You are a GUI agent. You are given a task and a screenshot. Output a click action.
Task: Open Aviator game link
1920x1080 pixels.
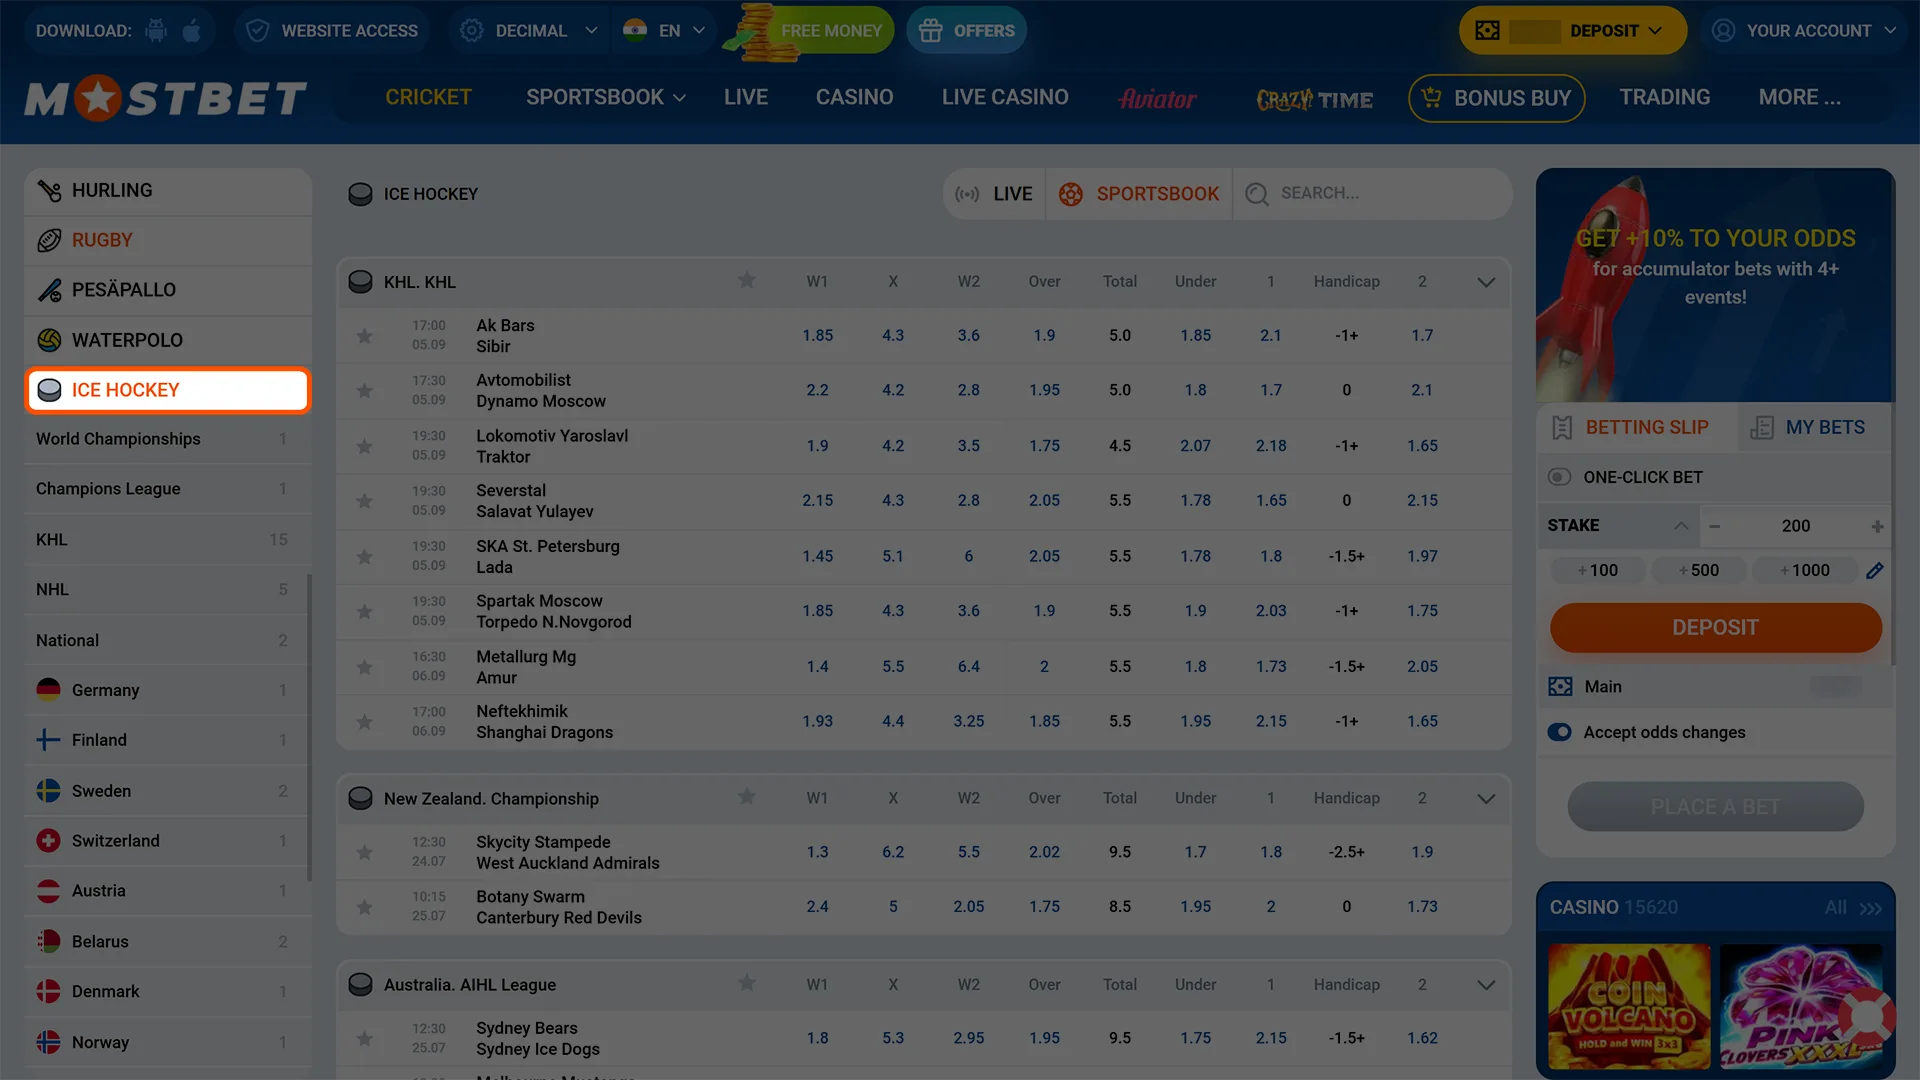(x=1158, y=98)
